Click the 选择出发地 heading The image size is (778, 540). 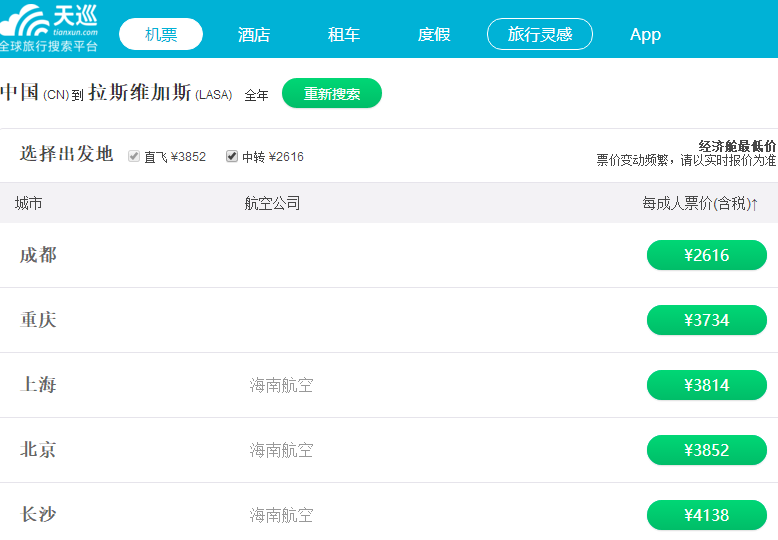(x=66, y=154)
